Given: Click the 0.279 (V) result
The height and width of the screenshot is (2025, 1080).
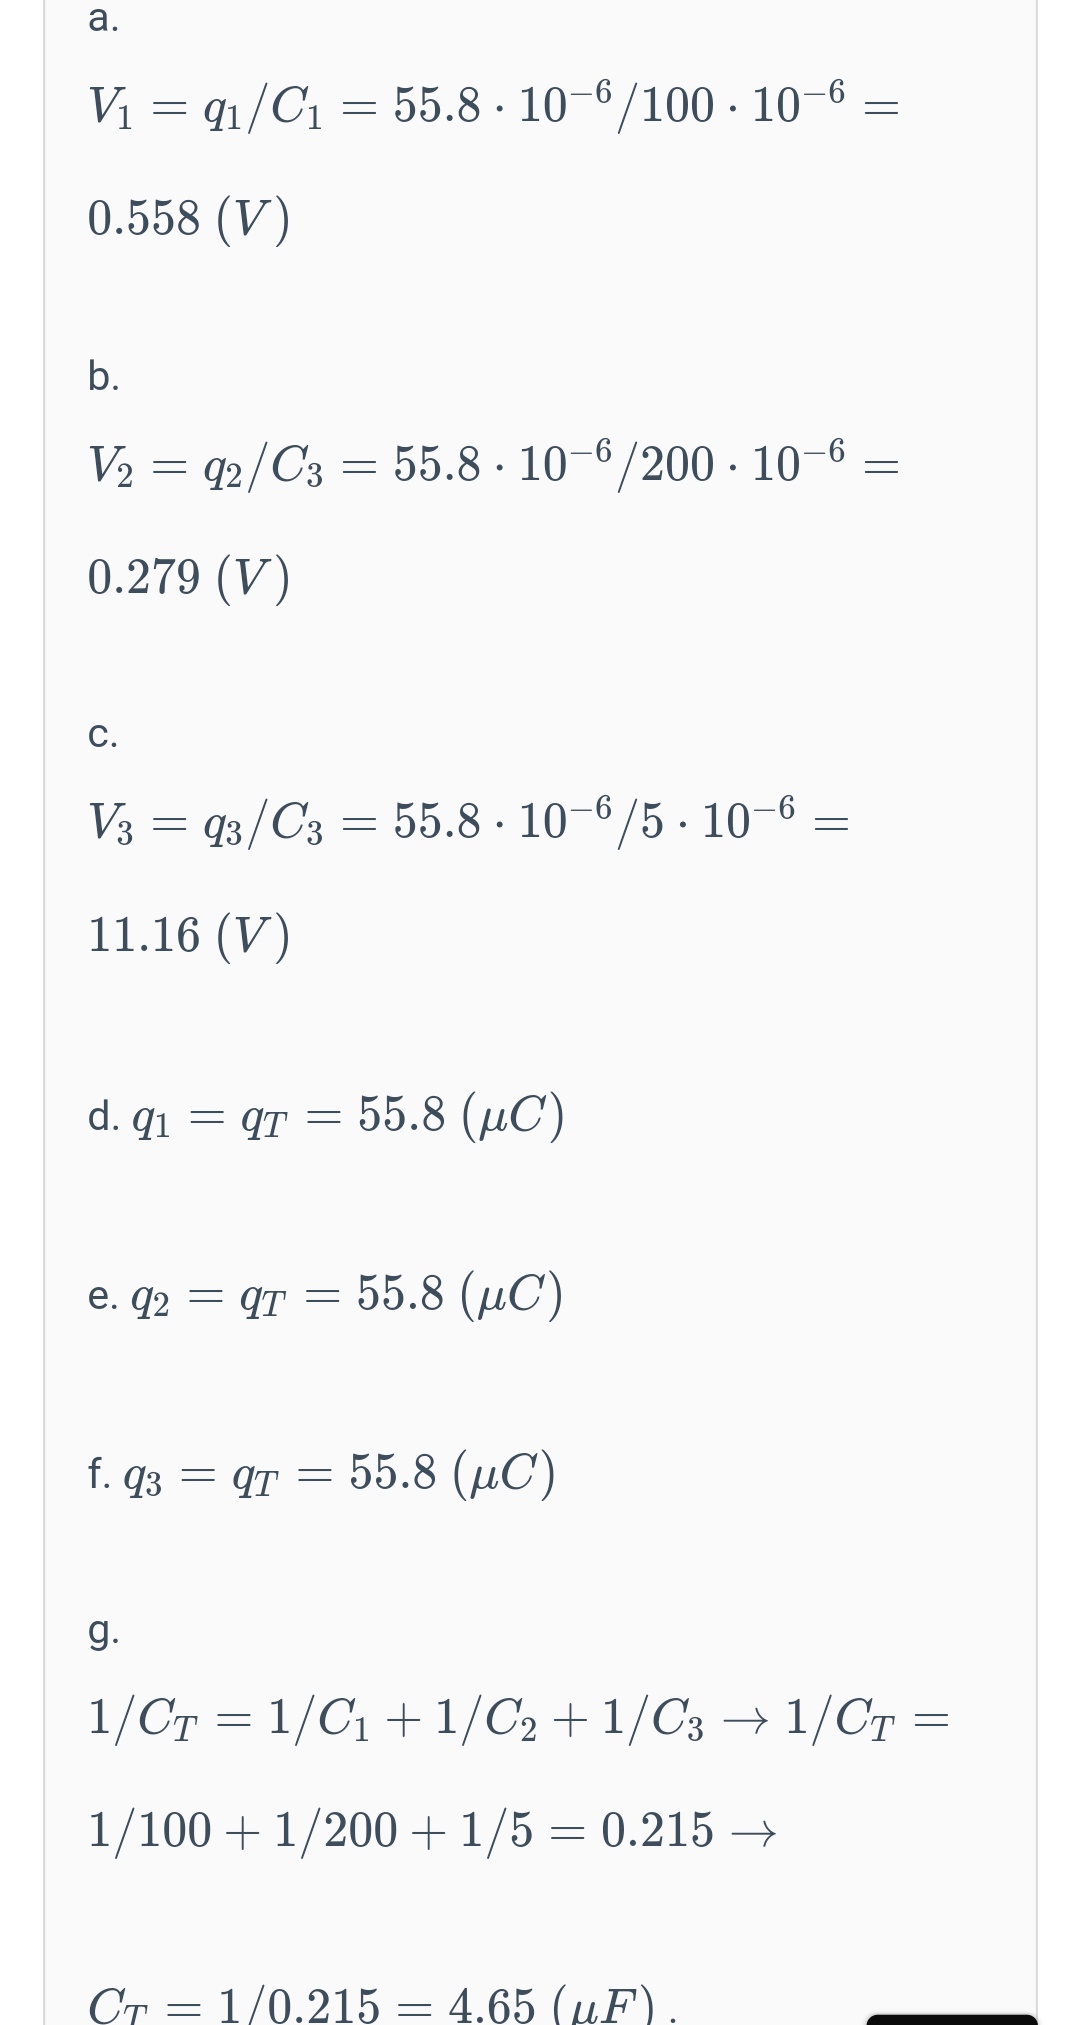Looking at the screenshot, I should (190, 577).
